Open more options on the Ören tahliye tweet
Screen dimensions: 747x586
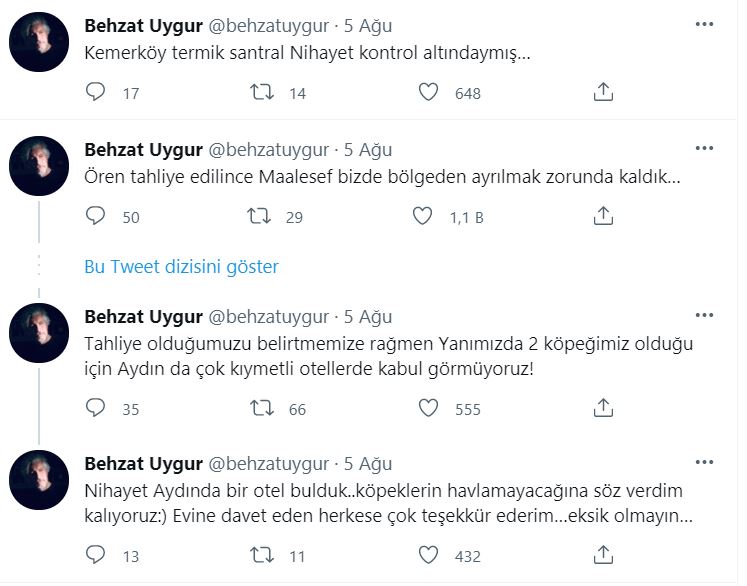pyautogui.click(x=706, y=149)
